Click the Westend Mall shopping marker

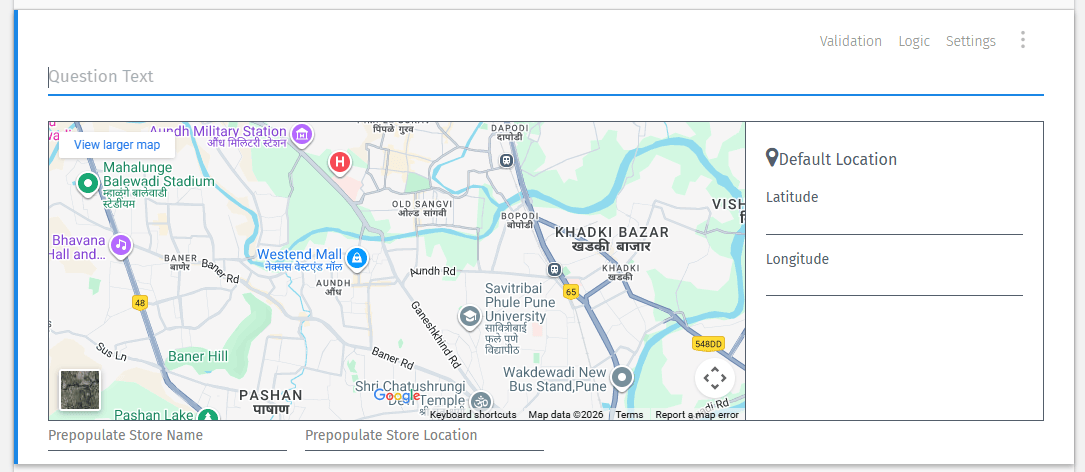(357, 260)
